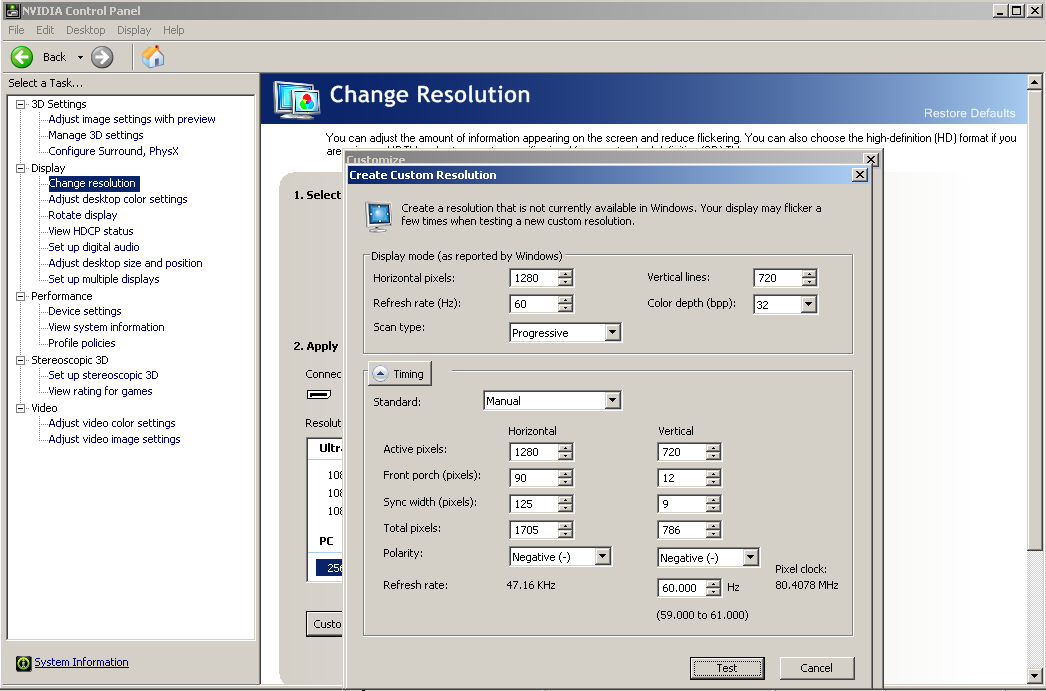This screenshot has width=1046, height=691.
Task: Select Adjust video color settings
Action: point(112,424)
